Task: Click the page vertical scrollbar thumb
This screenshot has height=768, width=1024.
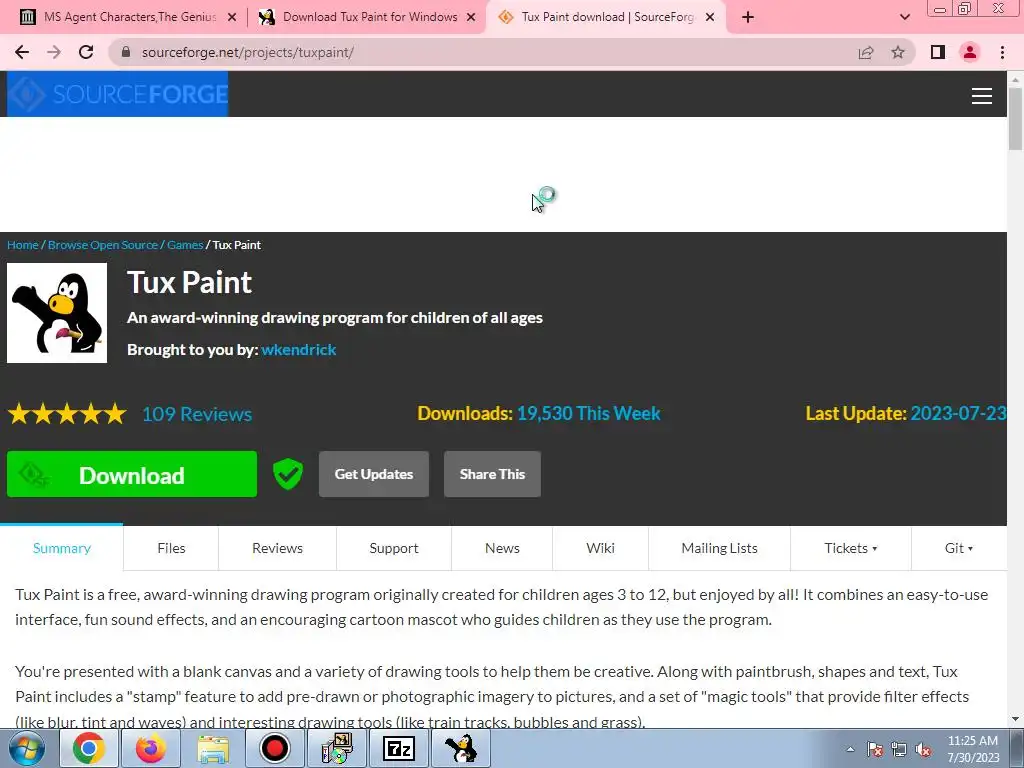Action: tap(1015, 119)
